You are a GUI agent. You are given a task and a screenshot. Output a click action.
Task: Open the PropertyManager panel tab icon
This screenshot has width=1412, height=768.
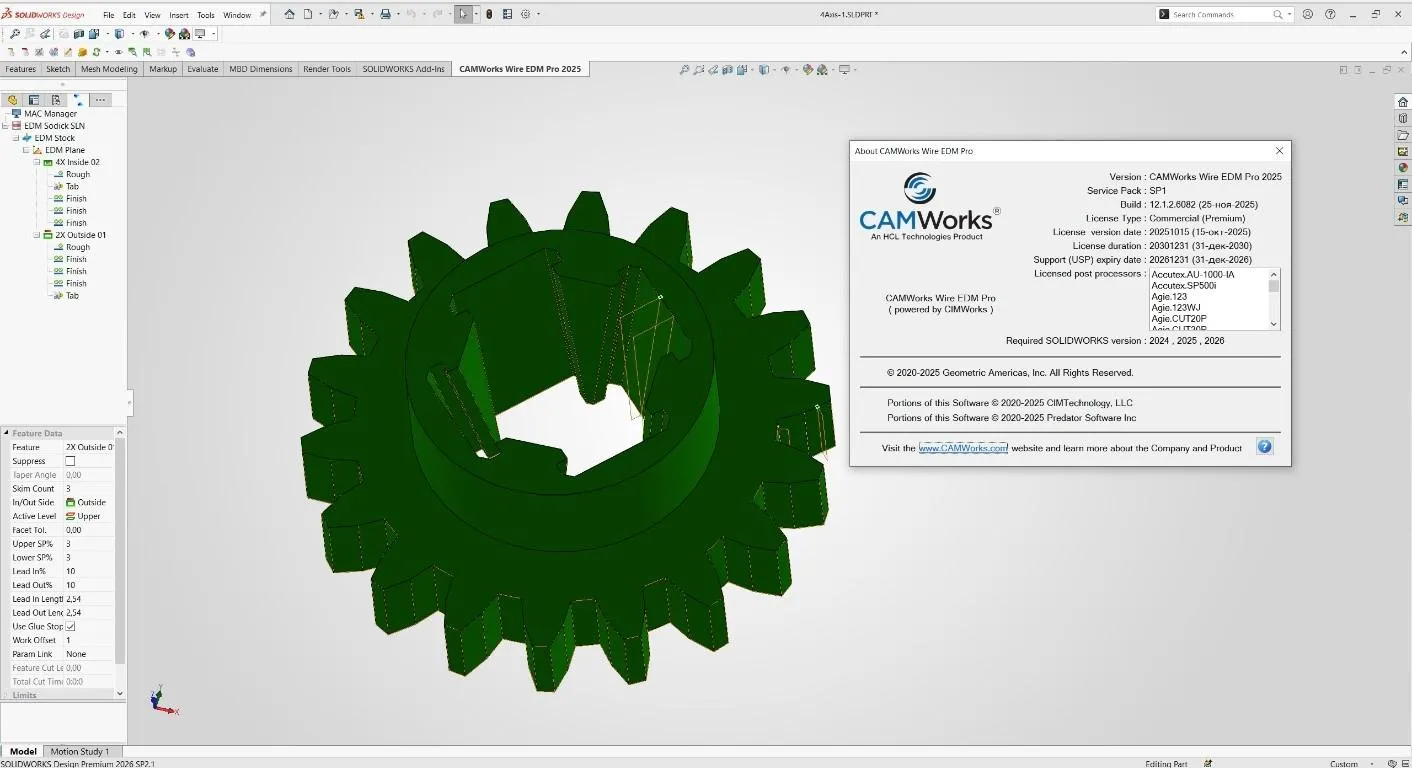(33, 100)
